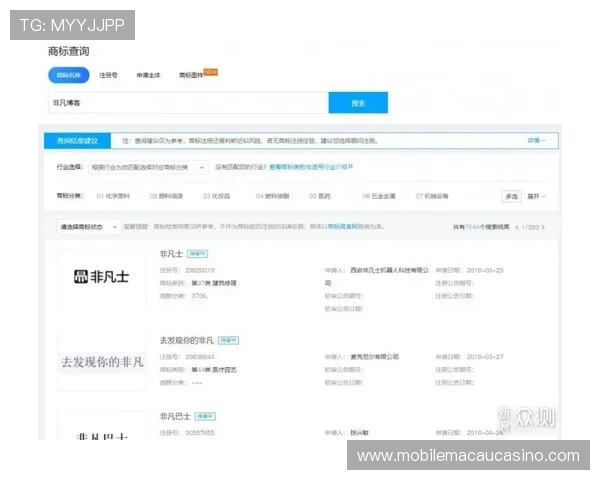The image size is (600, 480).
Task: Open the 去发现你的非凡 result title
Action: tap(187, 340)
